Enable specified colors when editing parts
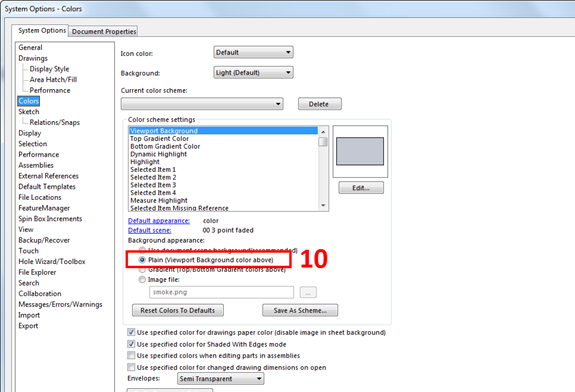 pyautogui.click(x=131, y=355)
